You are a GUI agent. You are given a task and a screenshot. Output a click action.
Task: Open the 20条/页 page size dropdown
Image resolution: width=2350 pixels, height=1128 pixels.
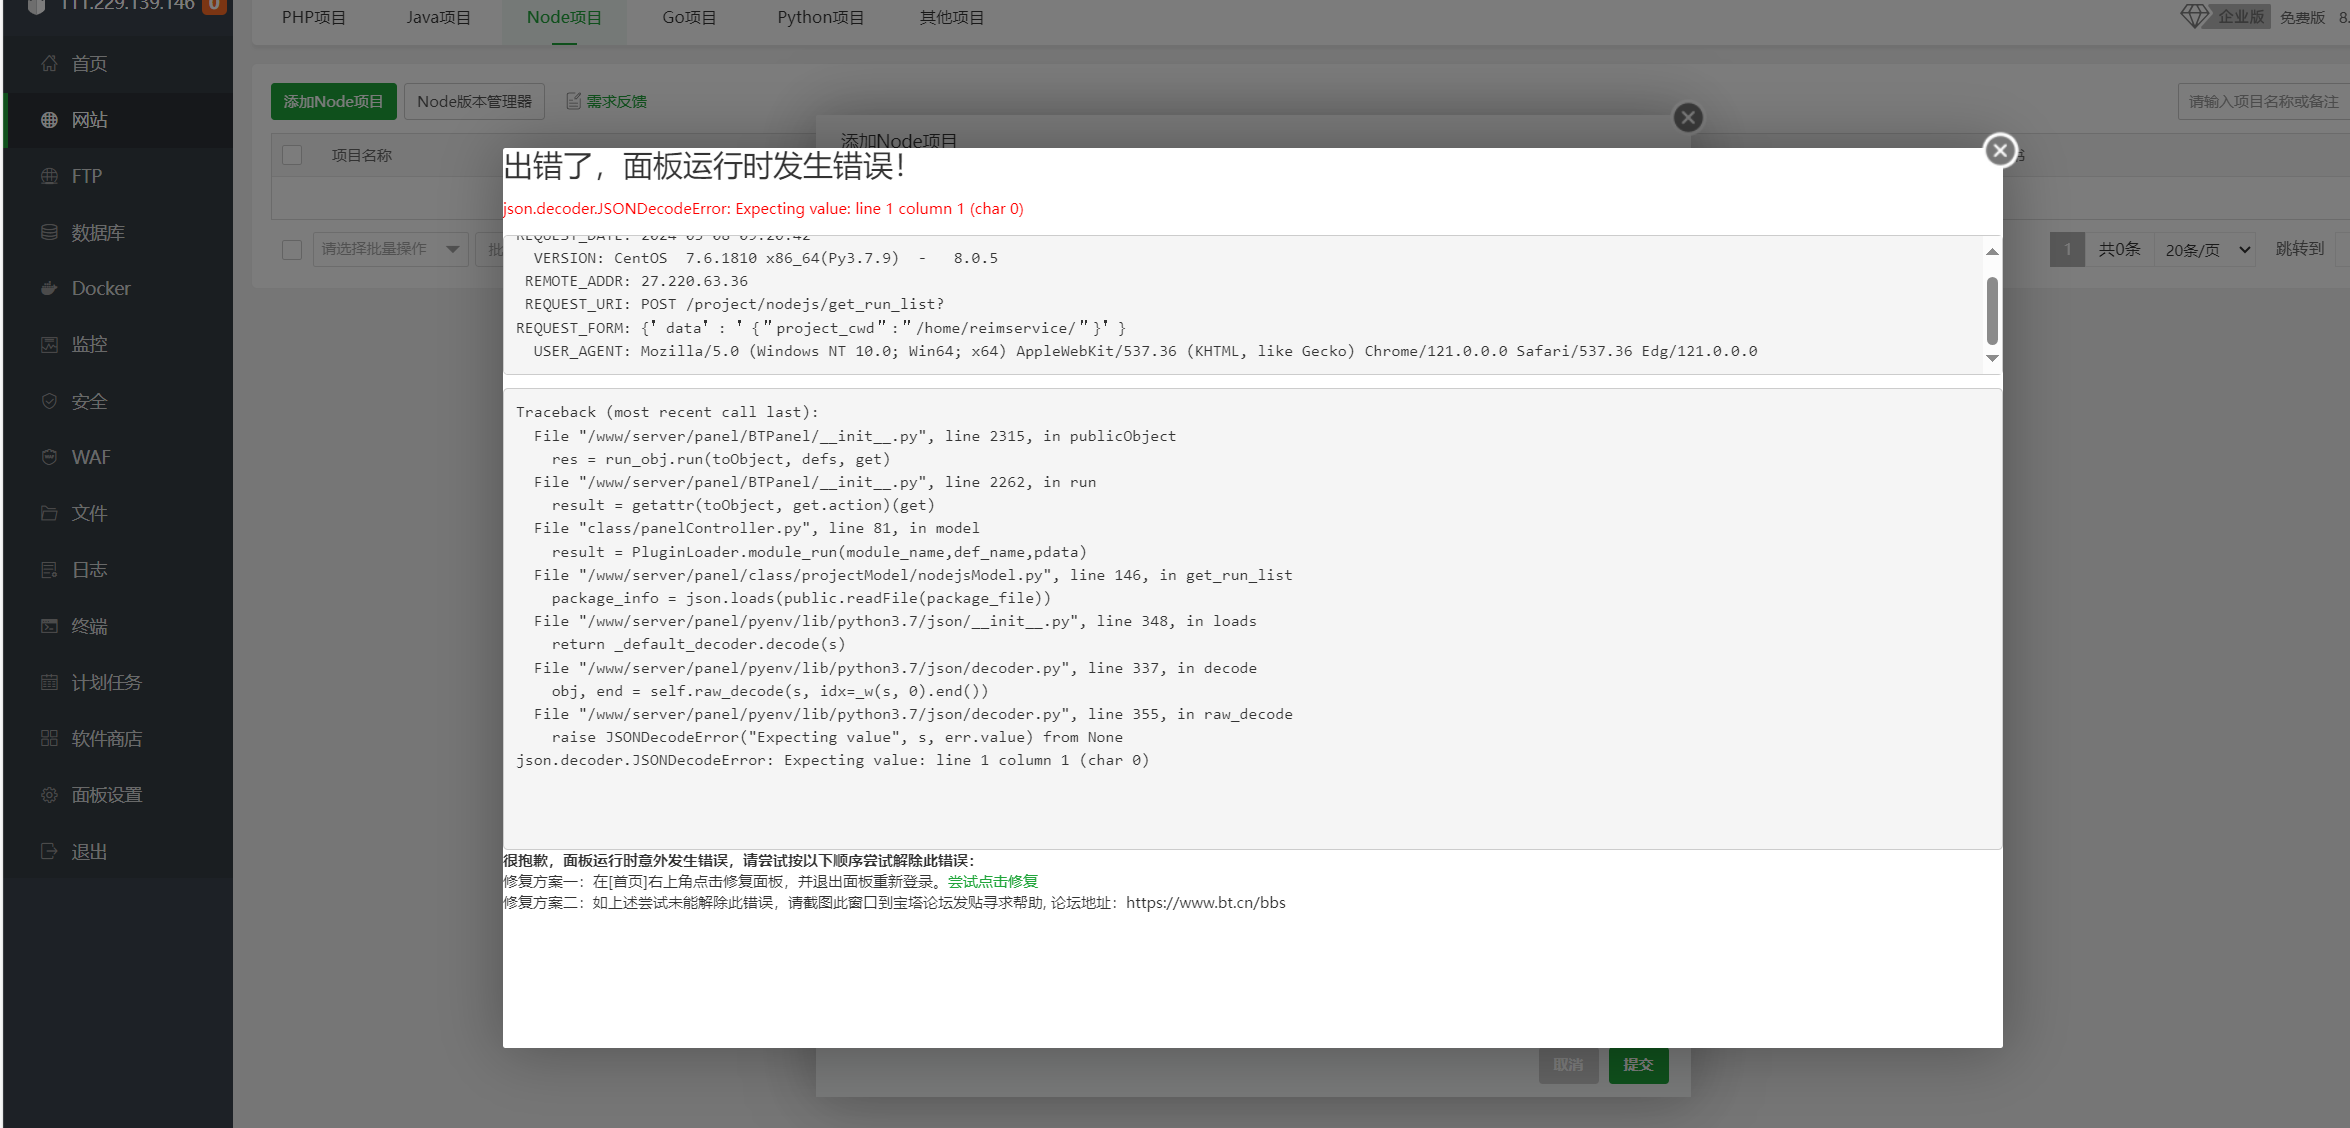[x=2207, y=250]
